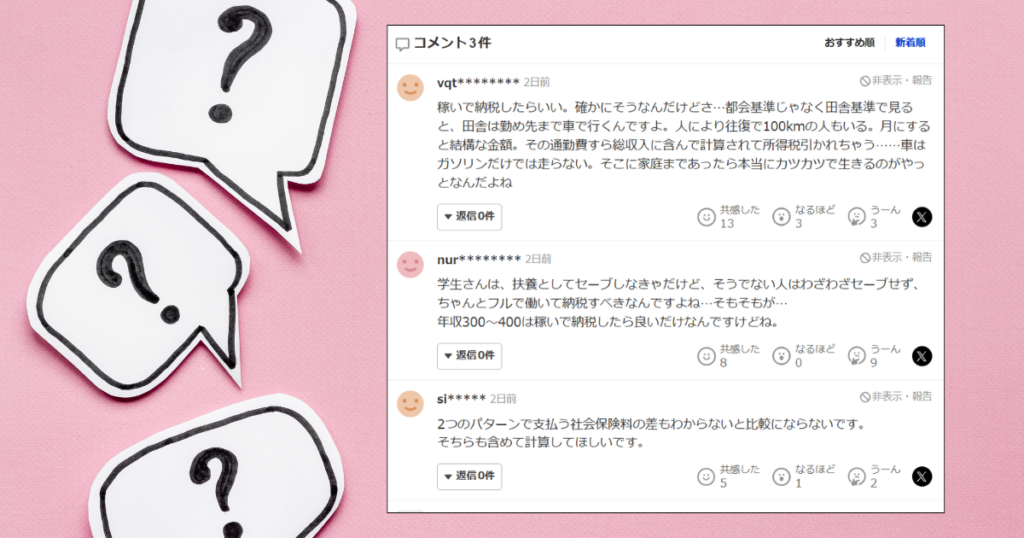Expand 返信0件 under si's comment
The width and height of the screenshot is (1024, 538).
coord(470,477)
